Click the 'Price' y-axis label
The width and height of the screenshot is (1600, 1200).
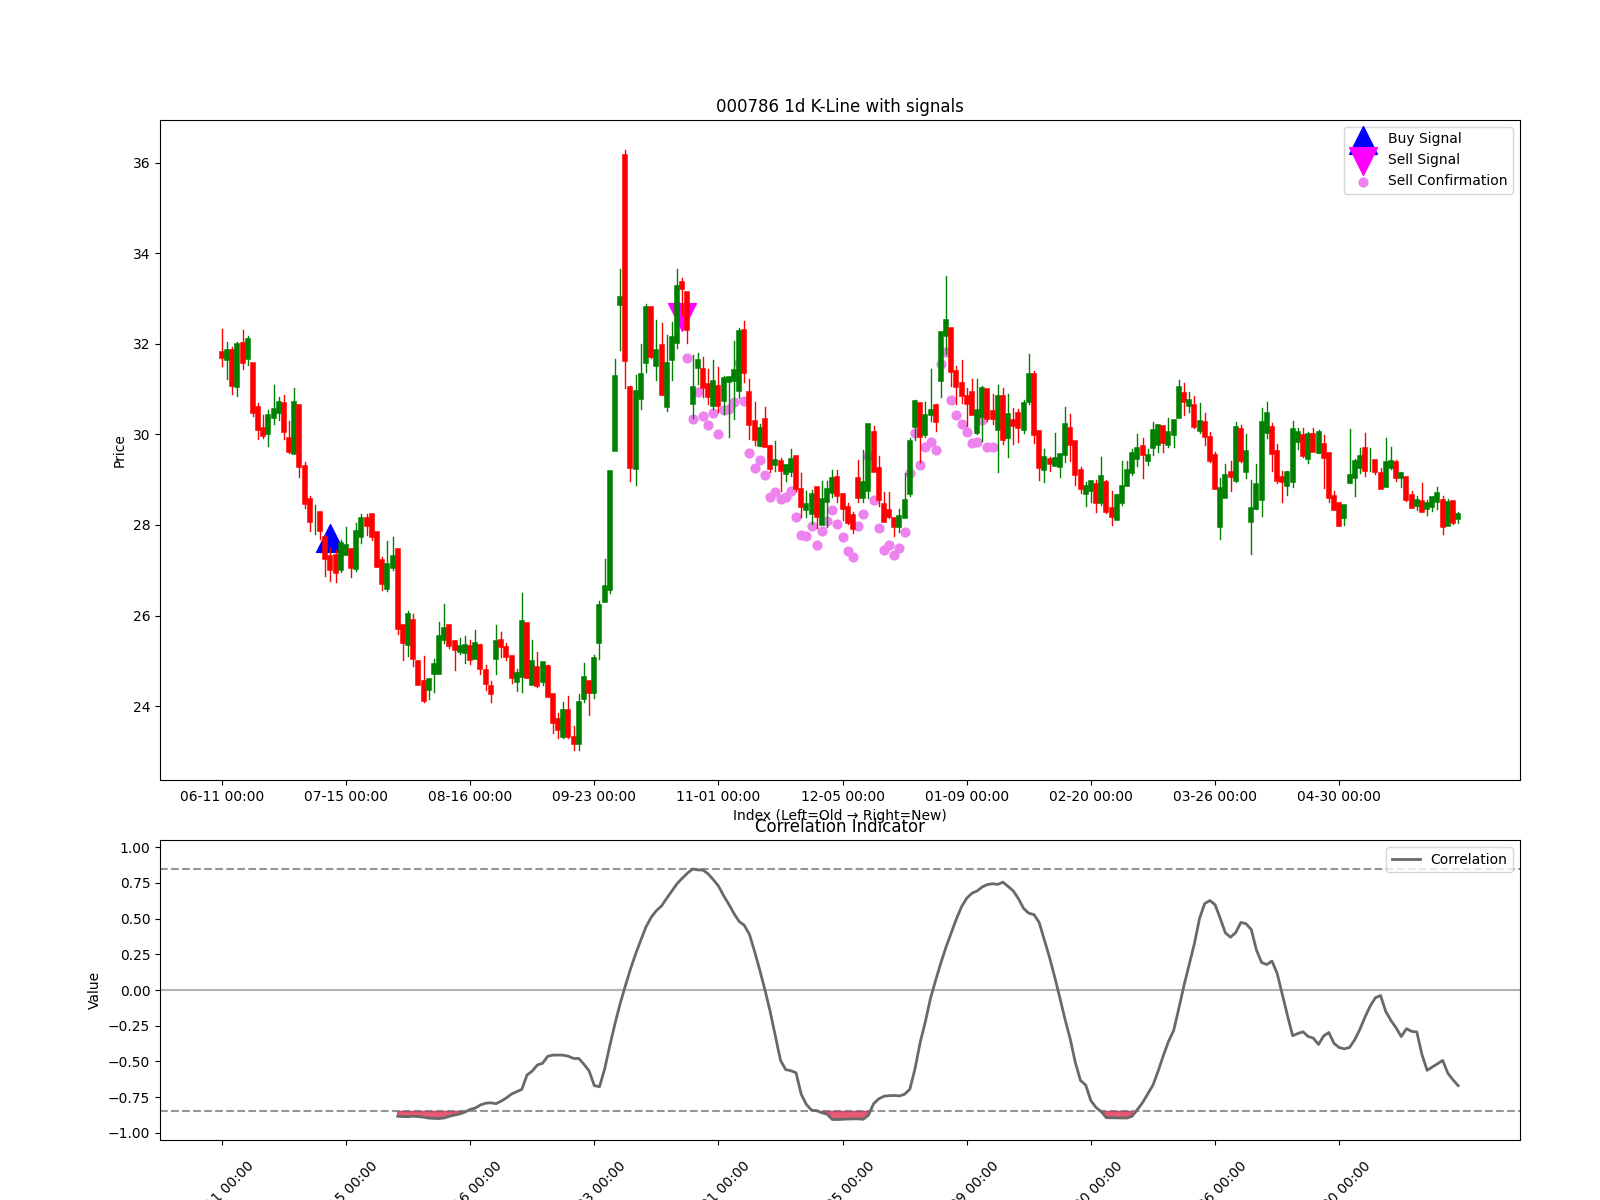click(119, 452)
